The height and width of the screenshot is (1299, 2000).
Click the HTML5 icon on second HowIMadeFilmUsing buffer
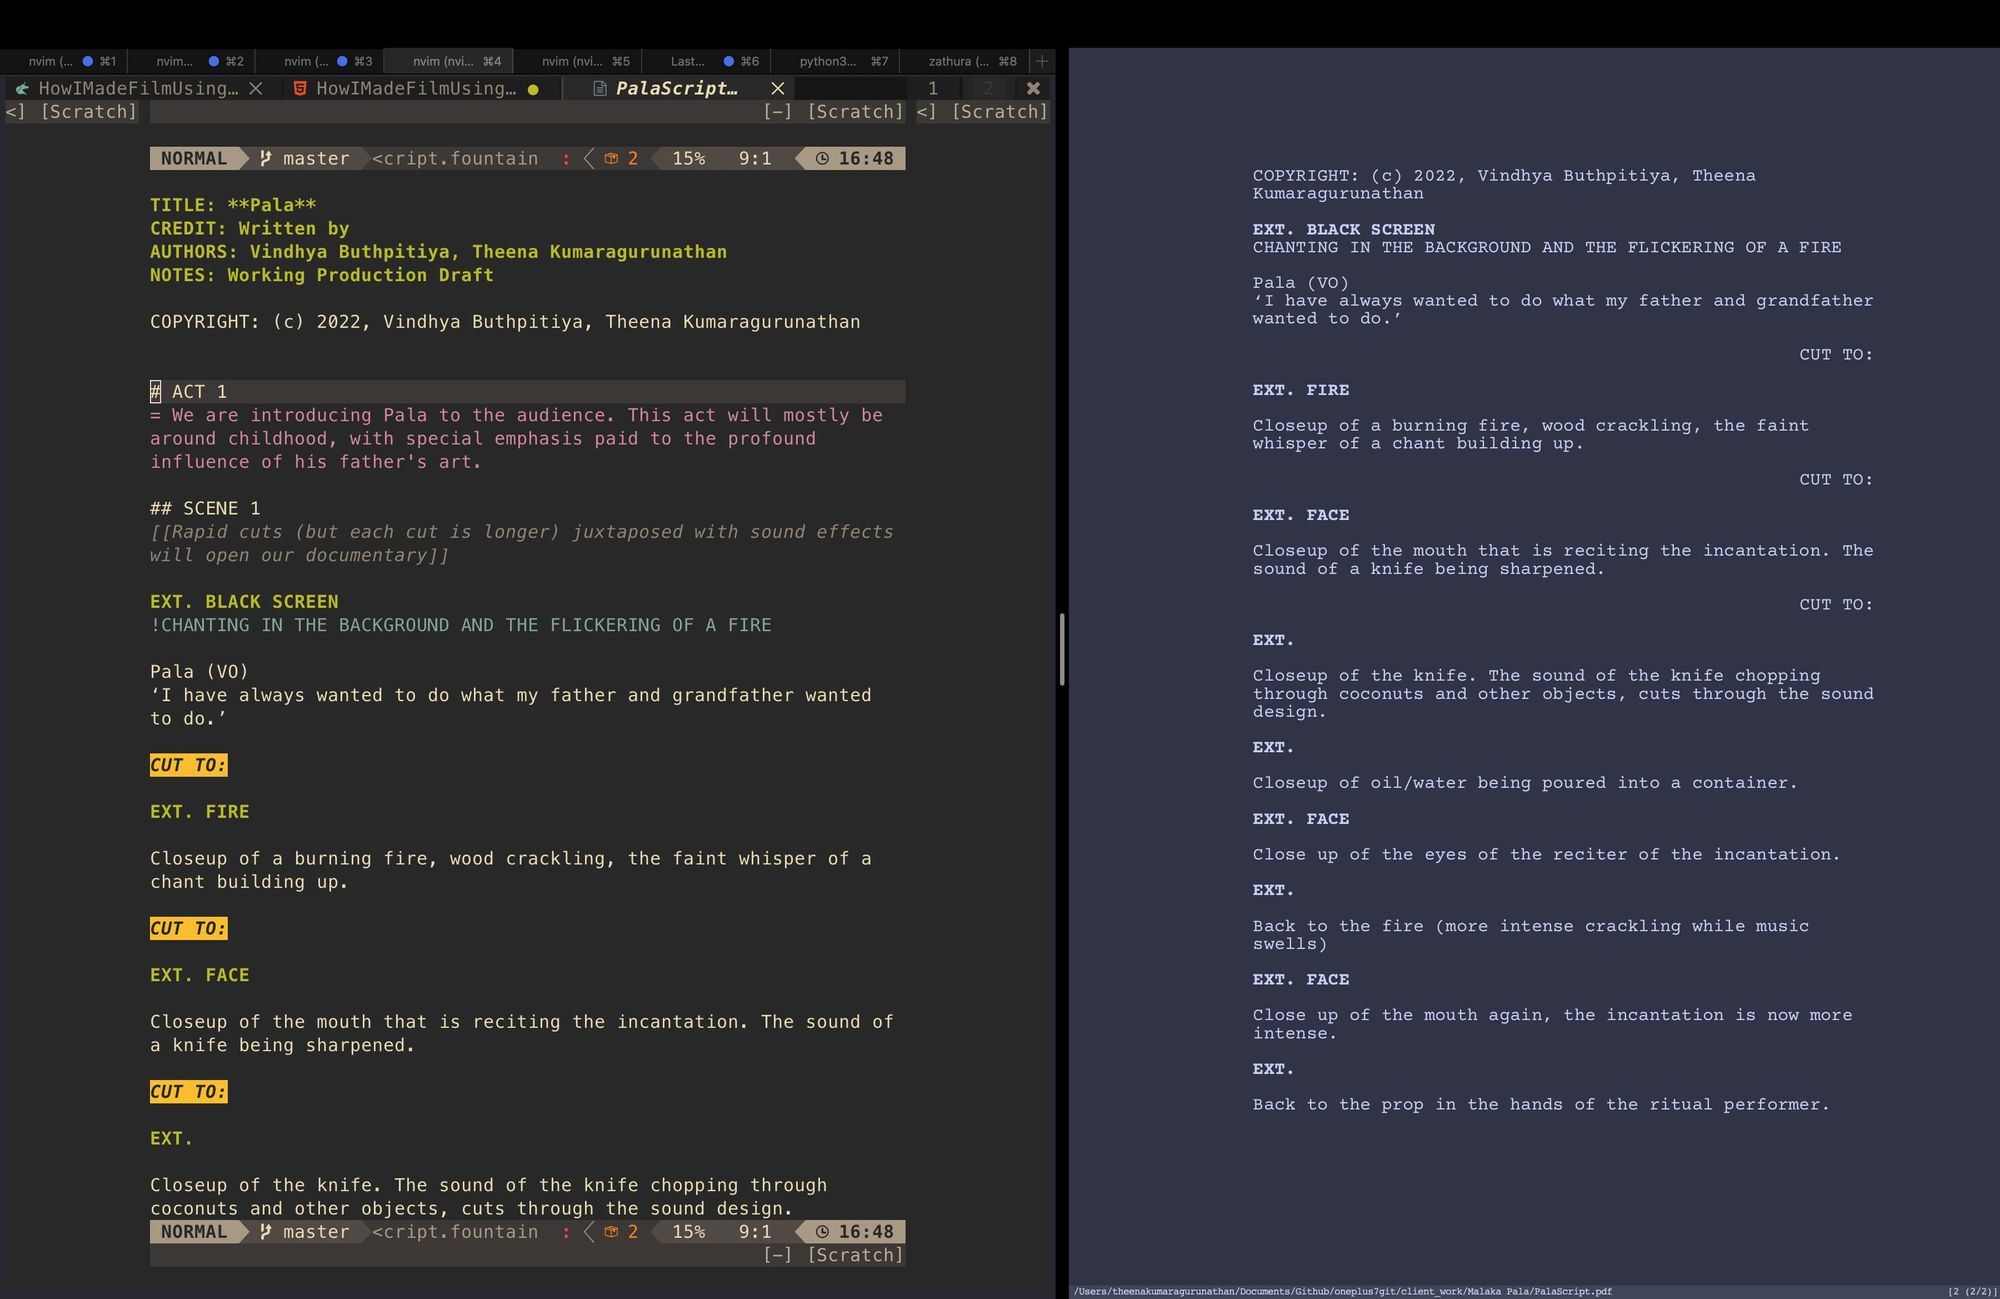coord(302,88)
